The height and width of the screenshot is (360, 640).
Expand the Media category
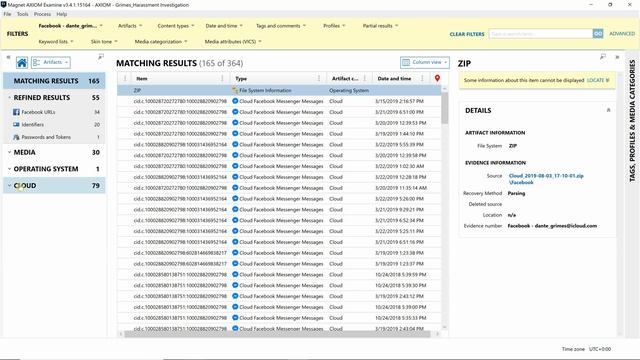point(9,152)
